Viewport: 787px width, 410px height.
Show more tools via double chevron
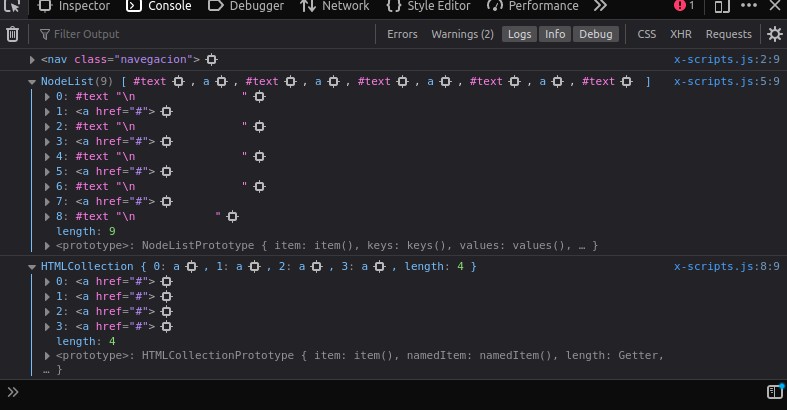coord(600,6)
